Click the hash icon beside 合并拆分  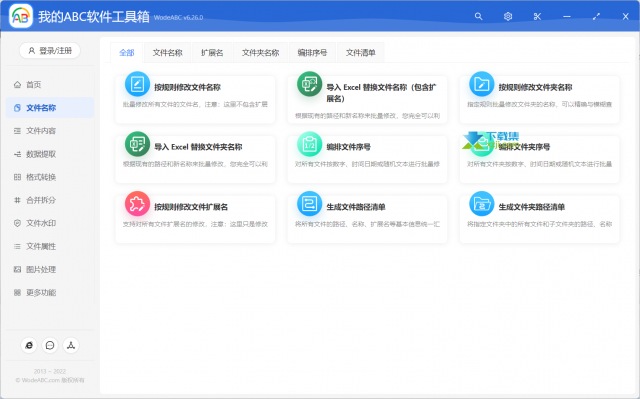point(17,200)
